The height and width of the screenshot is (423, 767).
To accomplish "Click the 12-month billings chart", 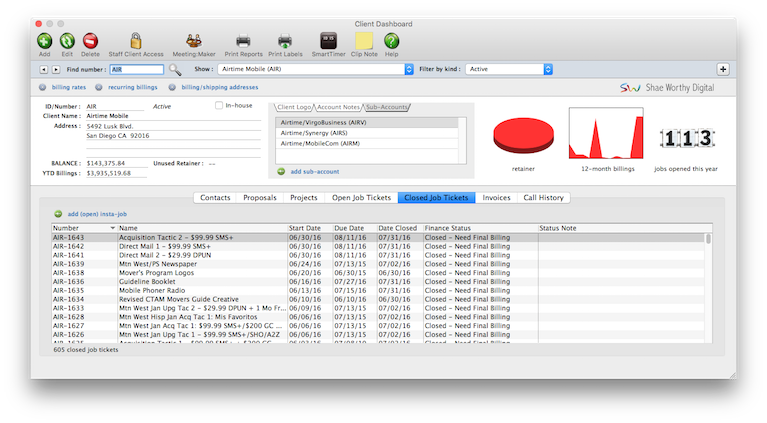I will click(x=604, y=138).
